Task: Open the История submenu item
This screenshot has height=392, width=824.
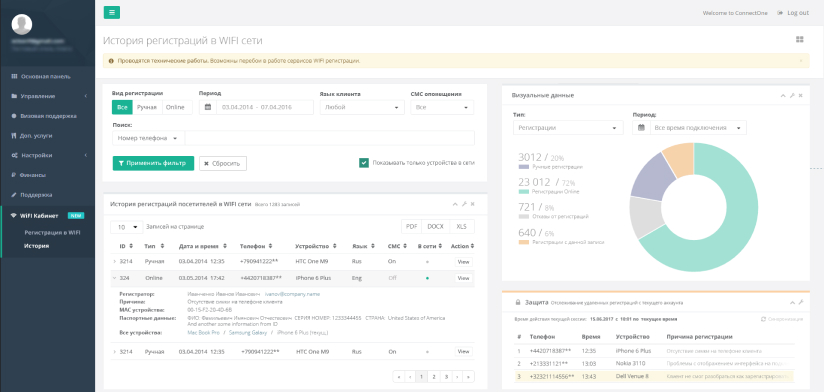Action: (x=37, y=245)
